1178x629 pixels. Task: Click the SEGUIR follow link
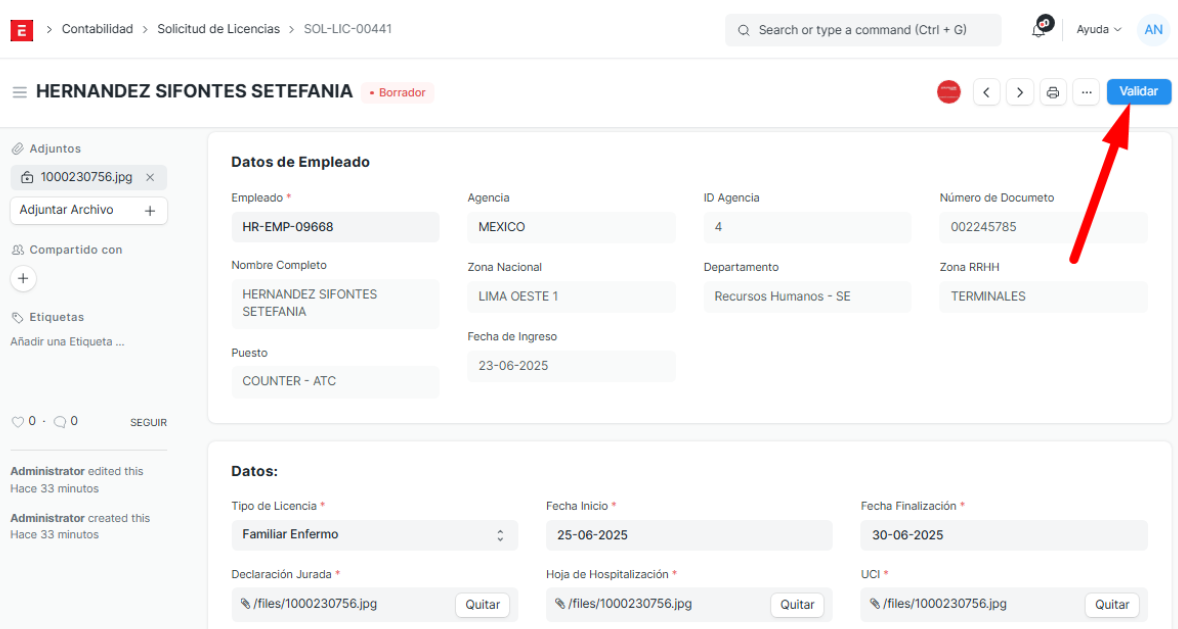(148, 423)
